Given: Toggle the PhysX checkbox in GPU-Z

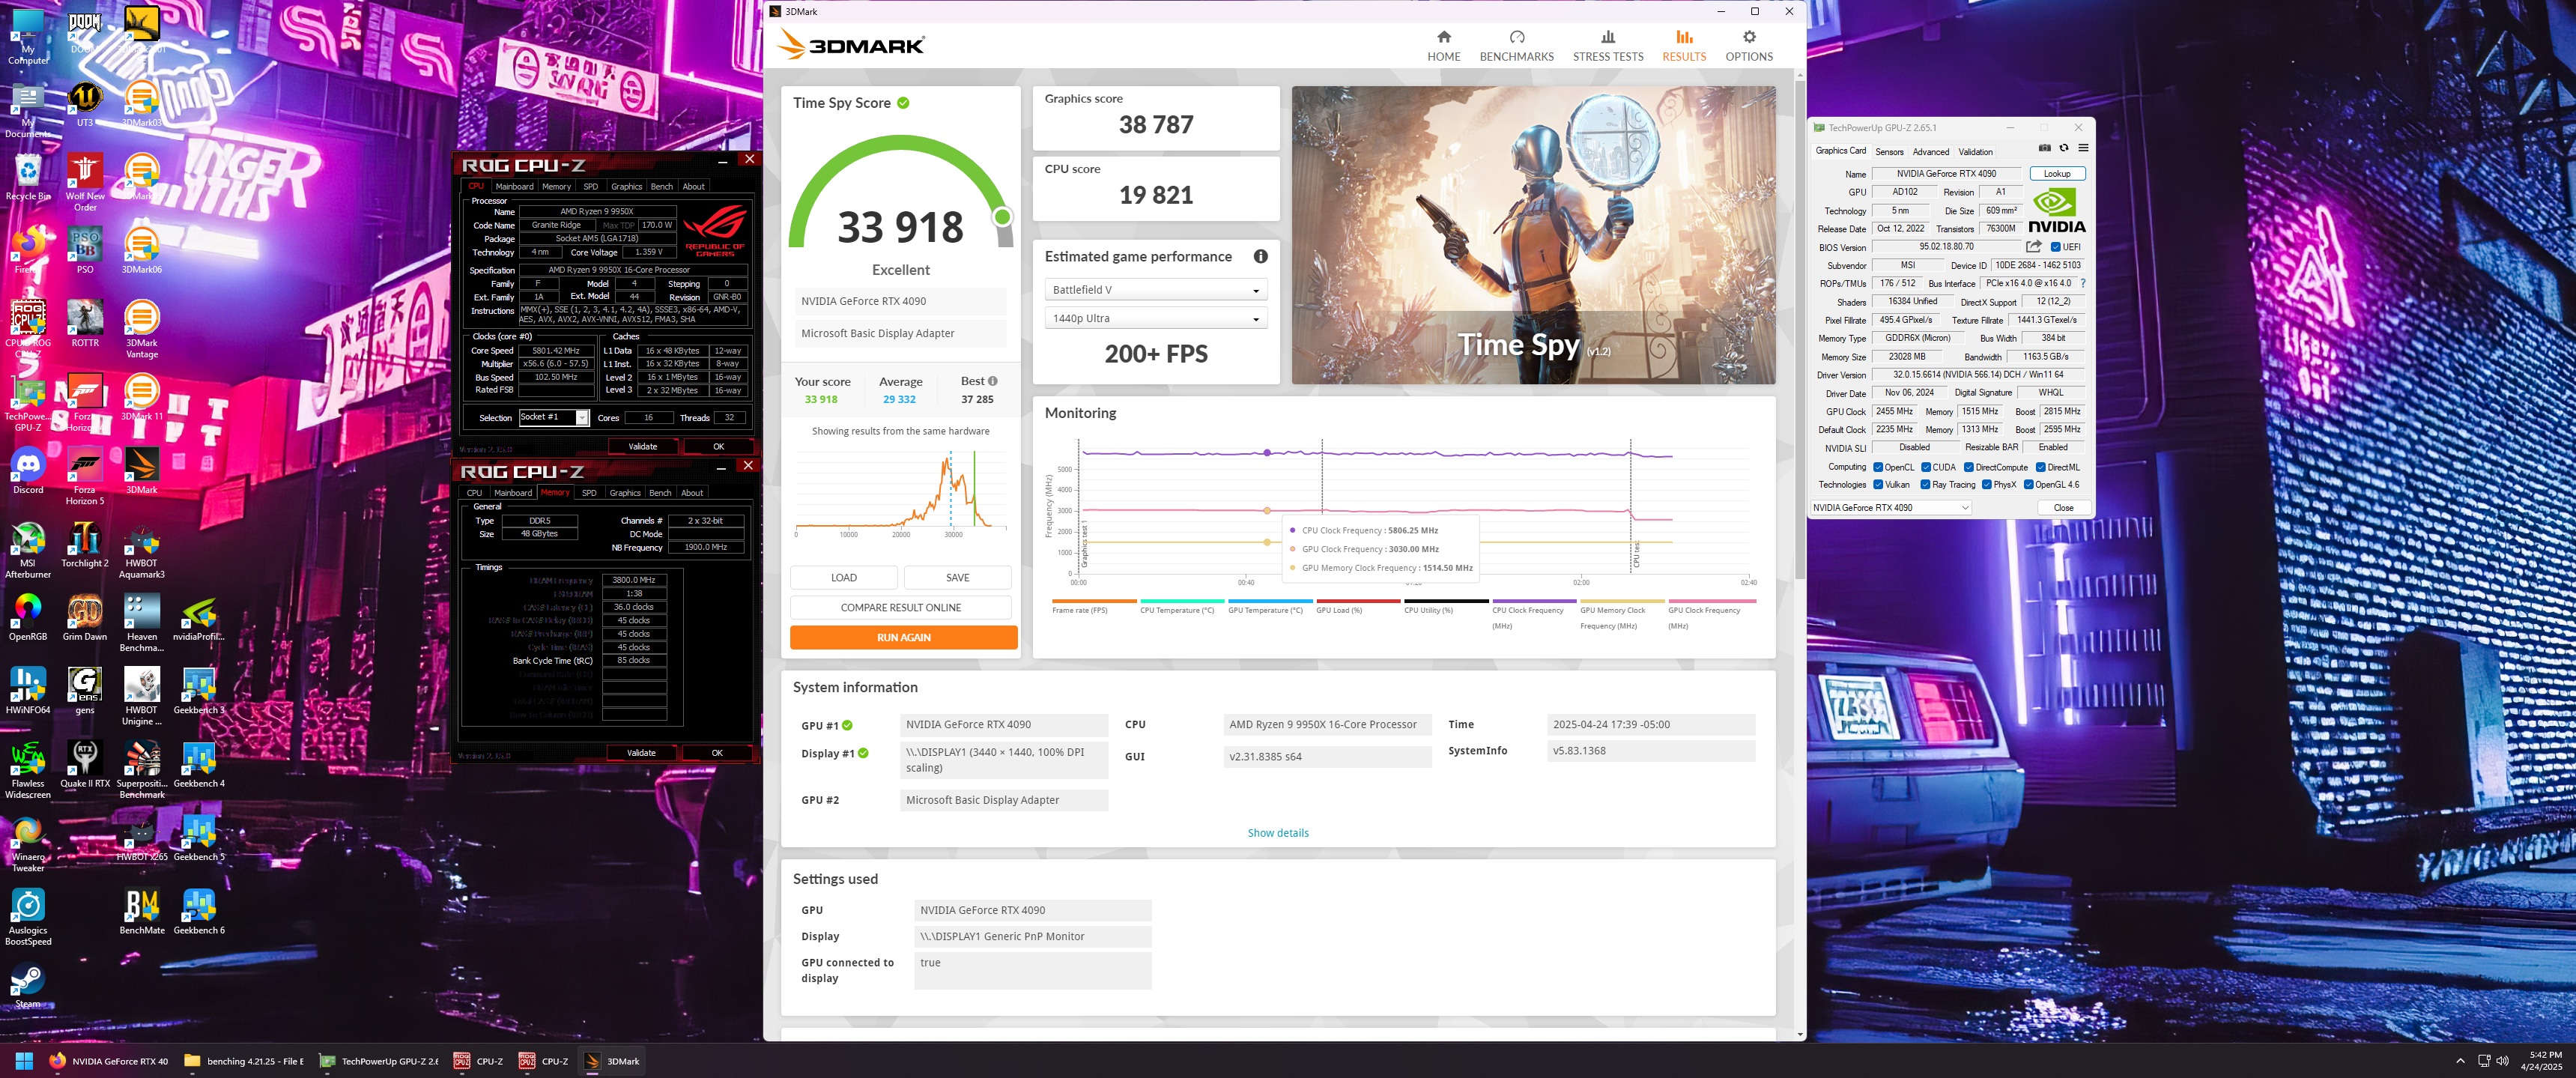Looking at the screenshot, I should pyautogui.click(x=1986, y=485).
